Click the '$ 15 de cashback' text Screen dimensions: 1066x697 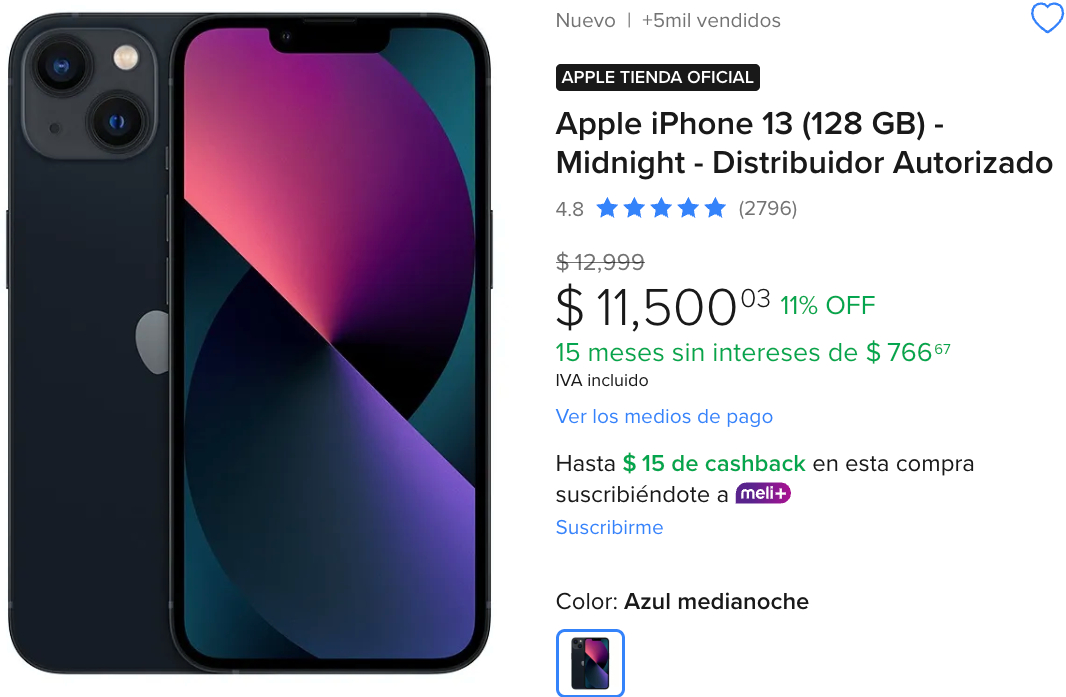point(714,464)
